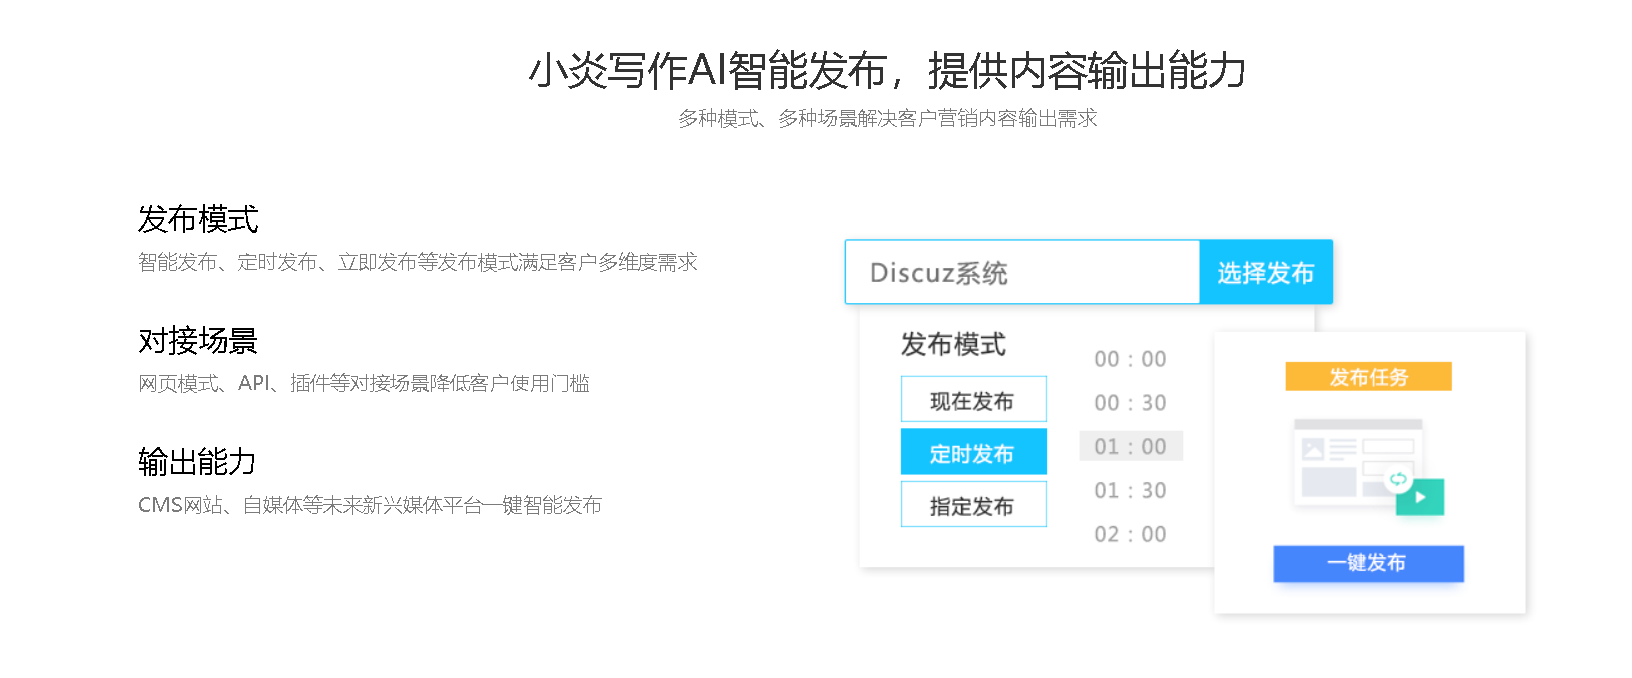The width and height of the screenshot is (1632, 678).
Task: Click the refresh sync icon in illustration
Action: click(1398, 479)
